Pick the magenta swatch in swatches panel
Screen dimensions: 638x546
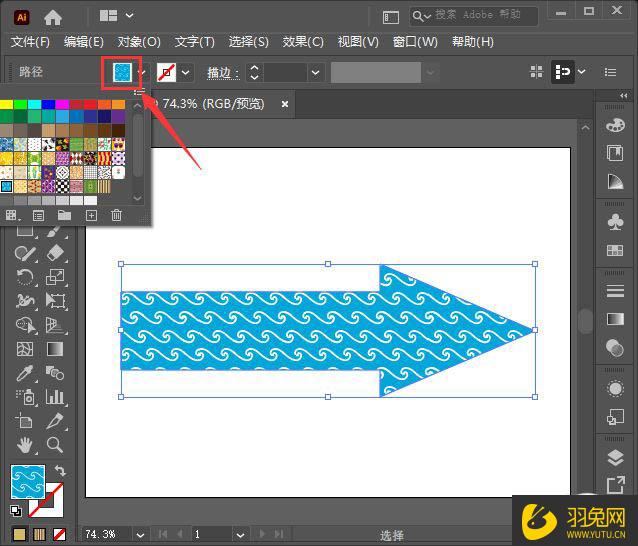62,105
